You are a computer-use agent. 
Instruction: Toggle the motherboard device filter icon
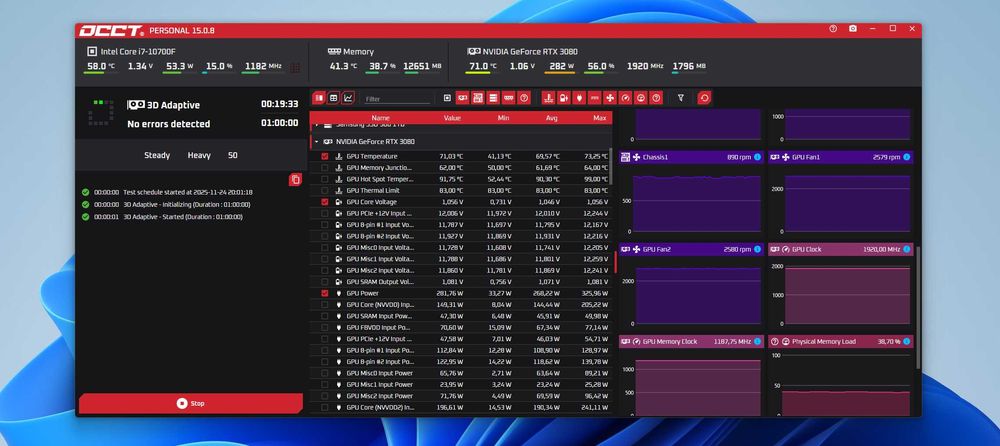[x=478, y=98]
